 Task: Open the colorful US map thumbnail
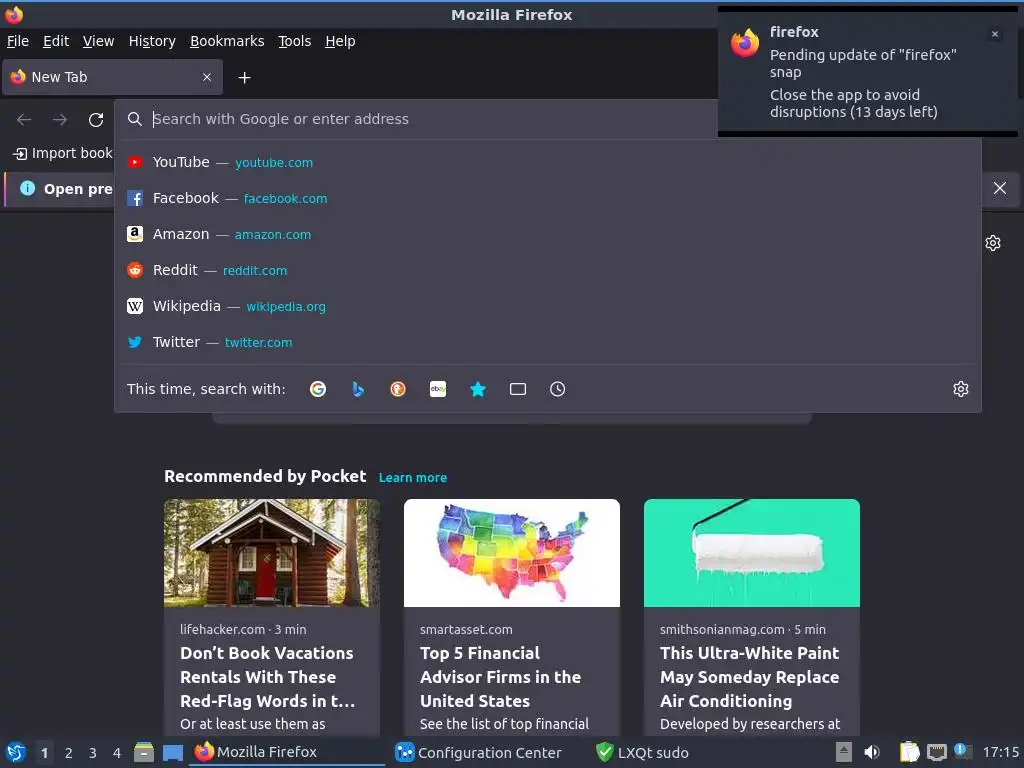click(x=512, y=552)
